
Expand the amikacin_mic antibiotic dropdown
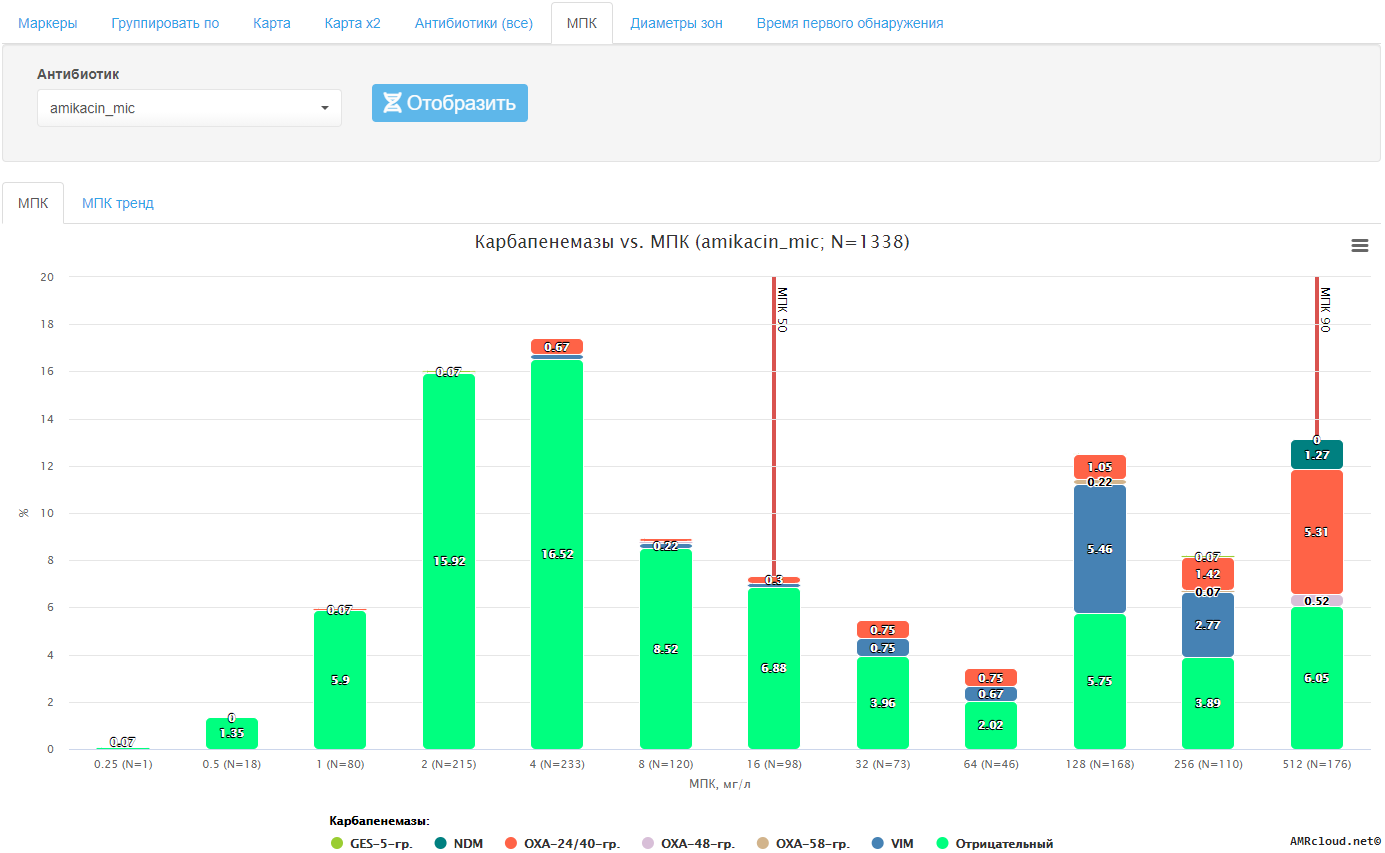pos(189,108)
